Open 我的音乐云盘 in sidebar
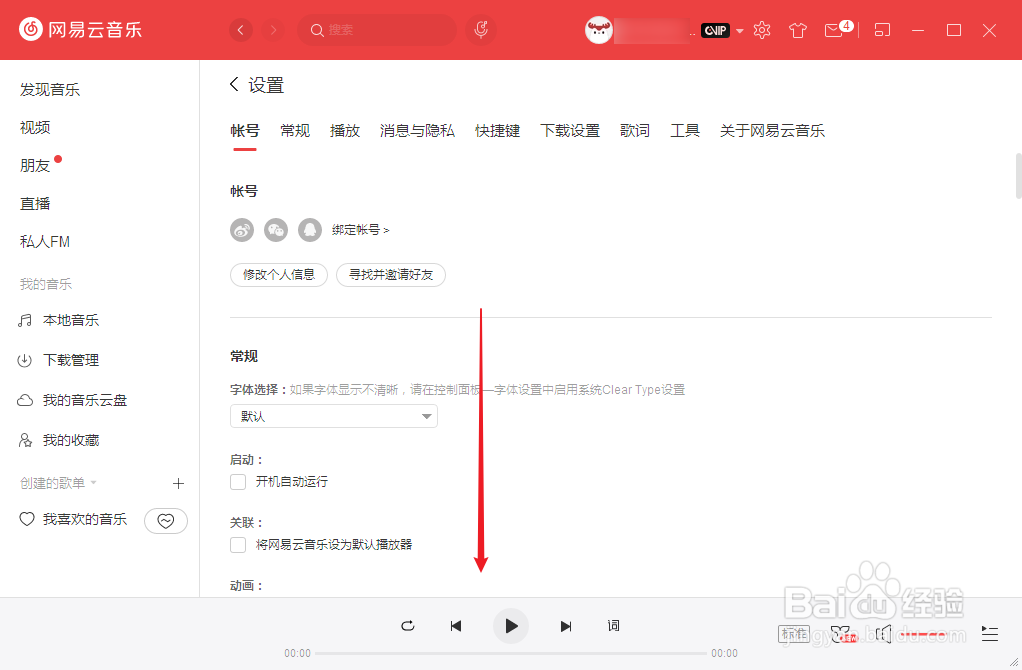Screen dimensions: 1022x670 click(x=85, y=400)
